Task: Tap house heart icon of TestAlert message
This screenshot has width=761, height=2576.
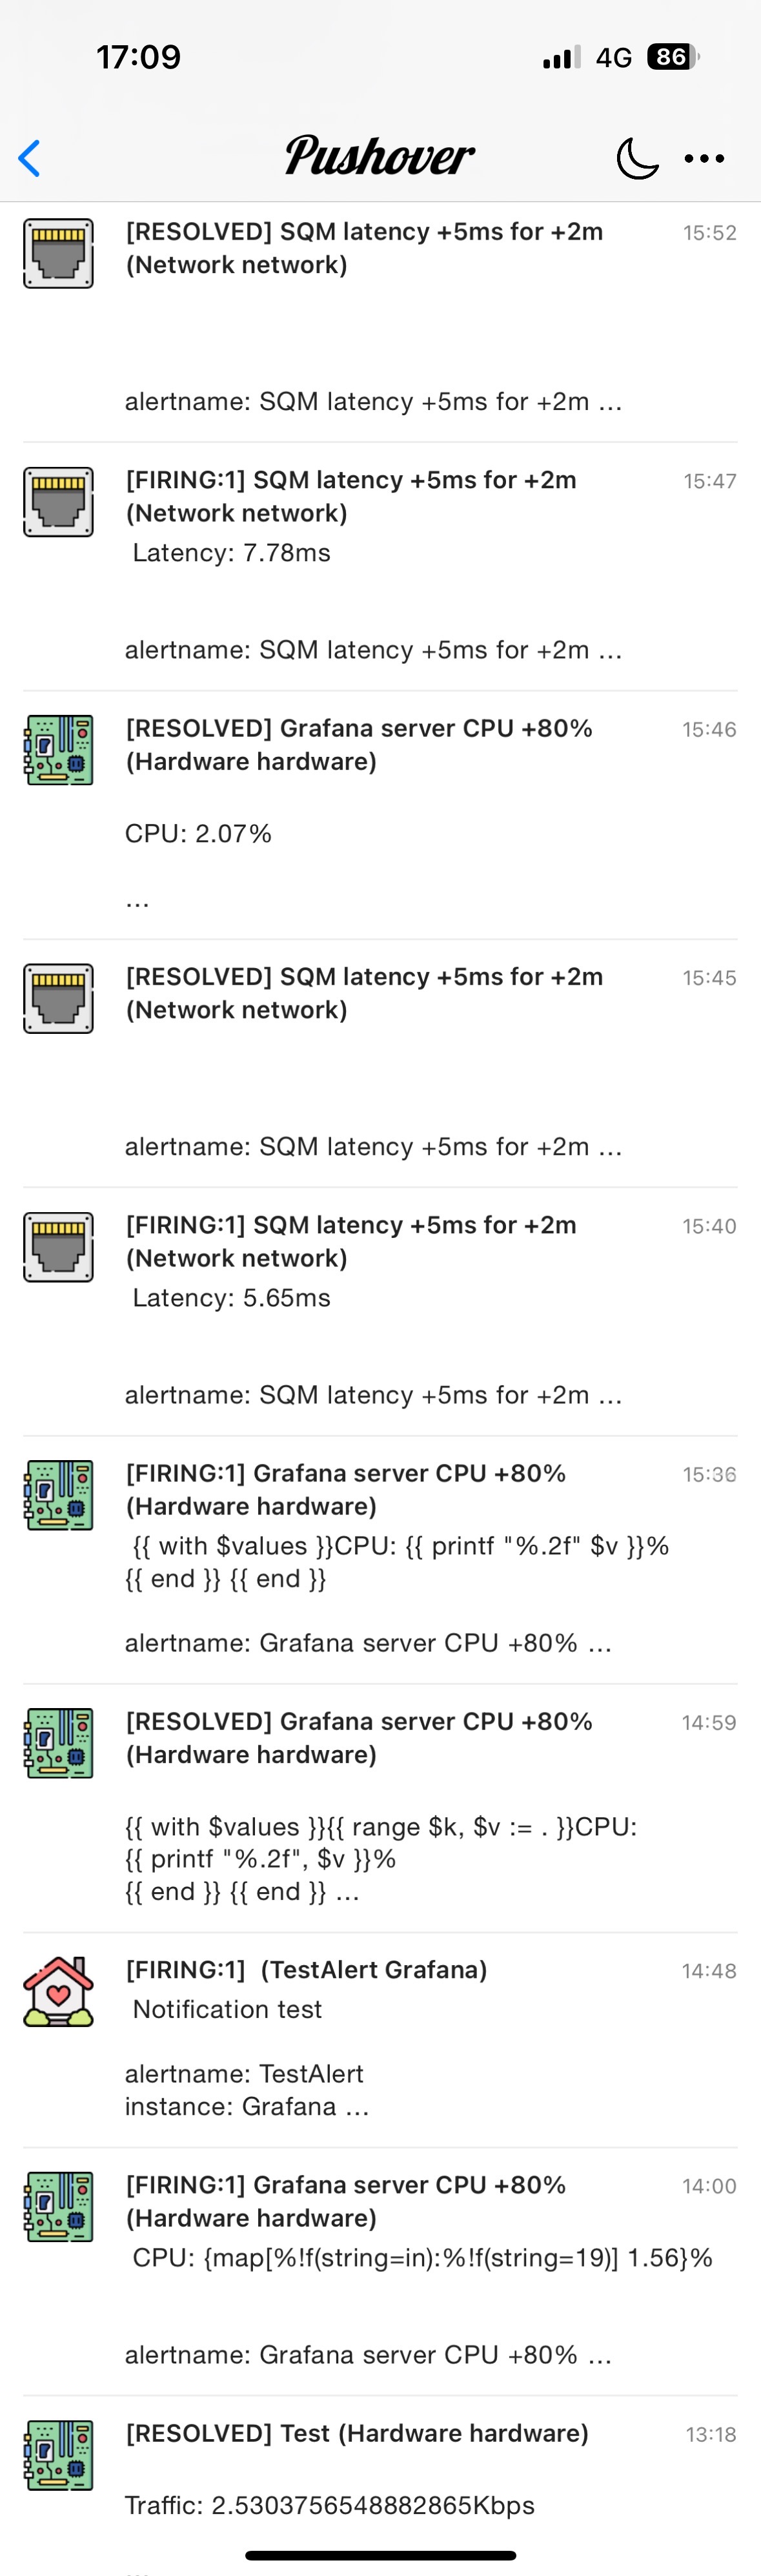Action: click(58, 1991)
